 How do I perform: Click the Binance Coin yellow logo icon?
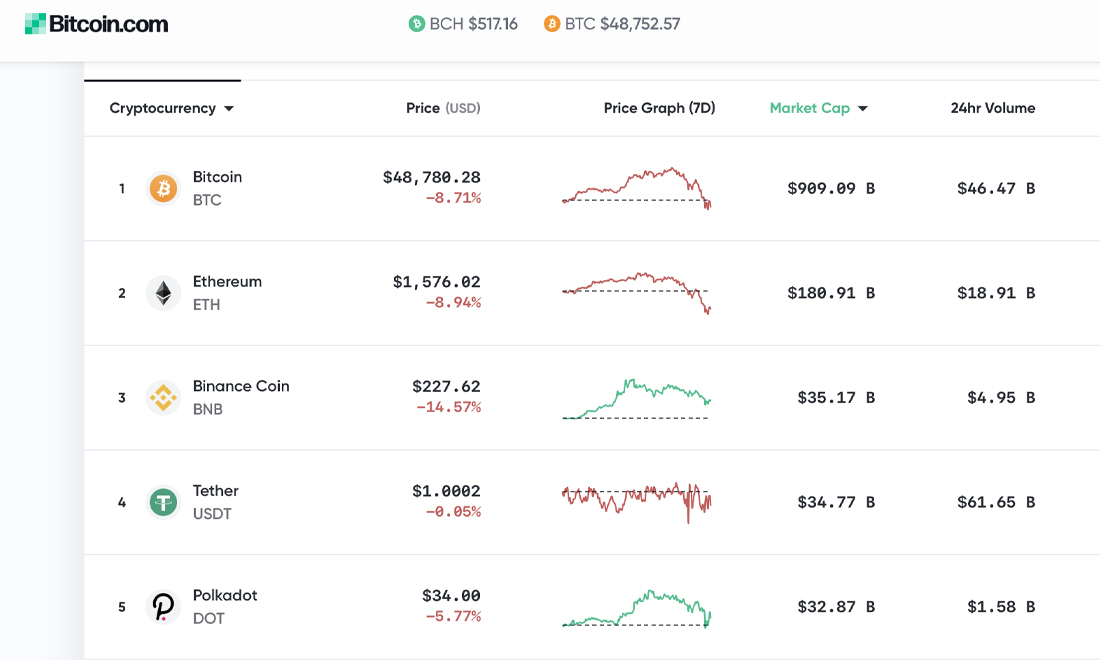[163, 398]
